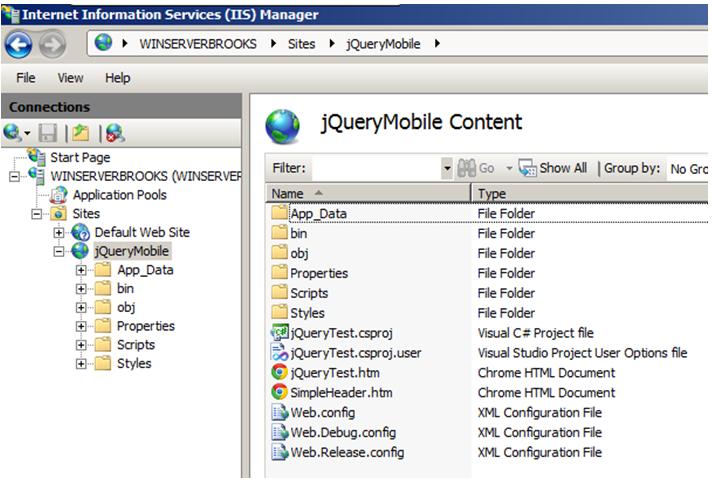Click the Web.Release.config file icon
713x496 pixels.
[x=279, y=452]
